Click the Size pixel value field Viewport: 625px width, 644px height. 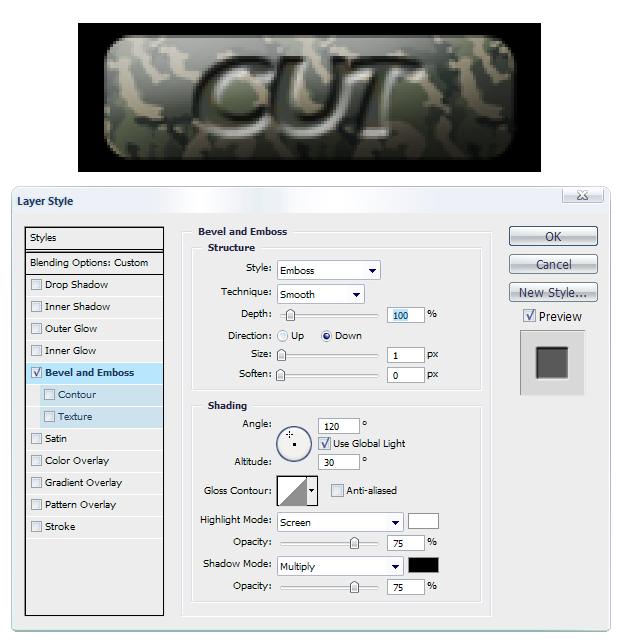(x=405, y=355)
